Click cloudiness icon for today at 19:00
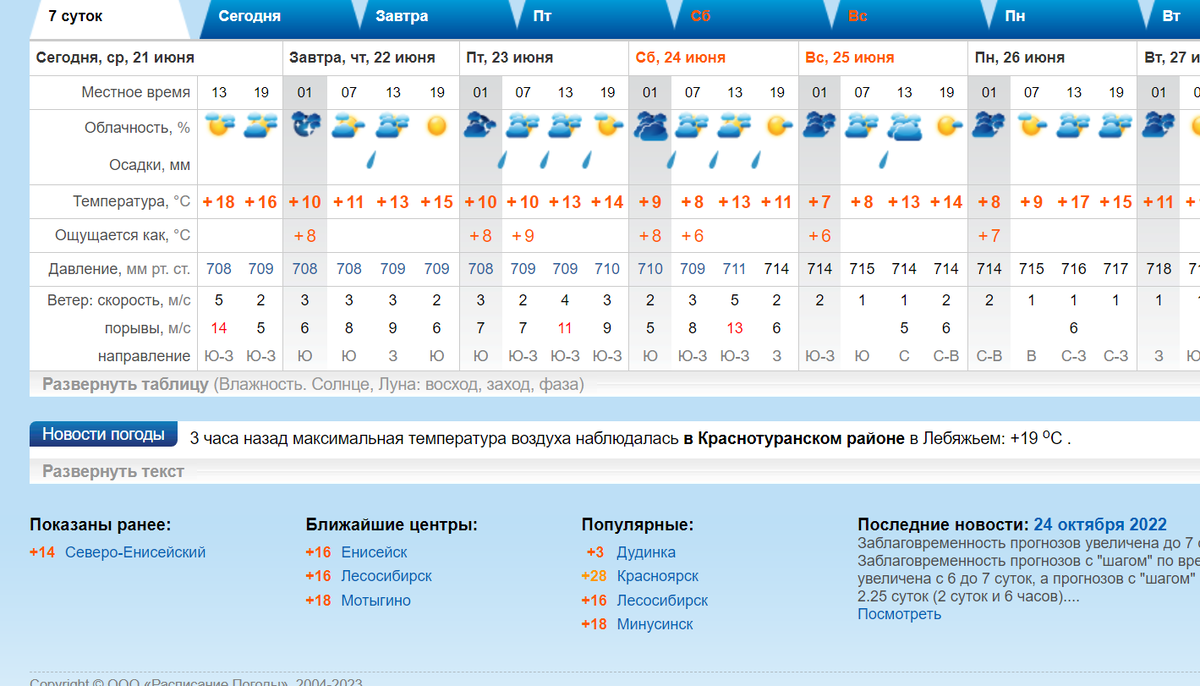The image size is (1200, 686). tap(261, 126)
